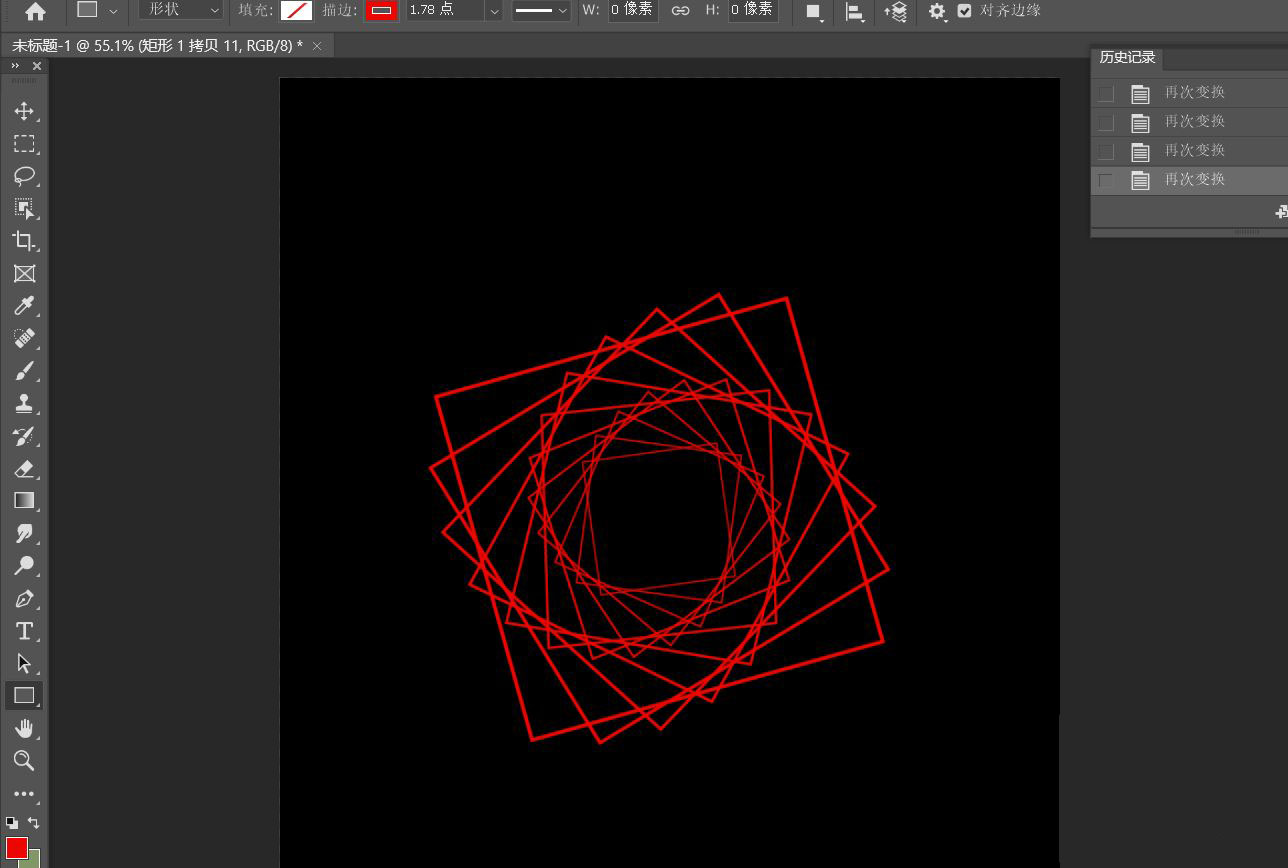Select the Move tool
Image resolution: width=1288 pixels, height=868 pixels.
click(x=24, y=111)
